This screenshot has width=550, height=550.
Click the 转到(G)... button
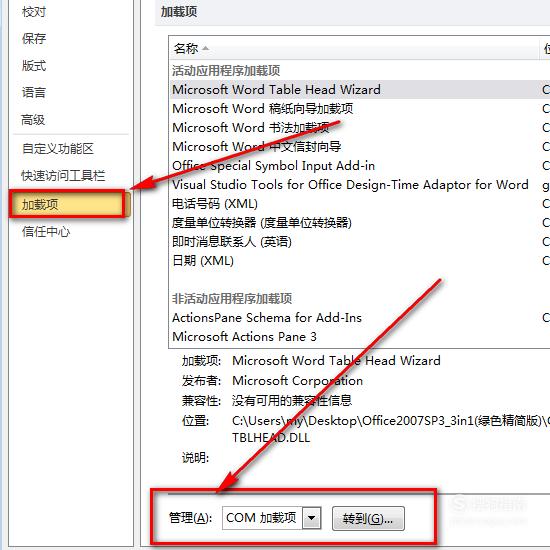[x=368, y=518]
